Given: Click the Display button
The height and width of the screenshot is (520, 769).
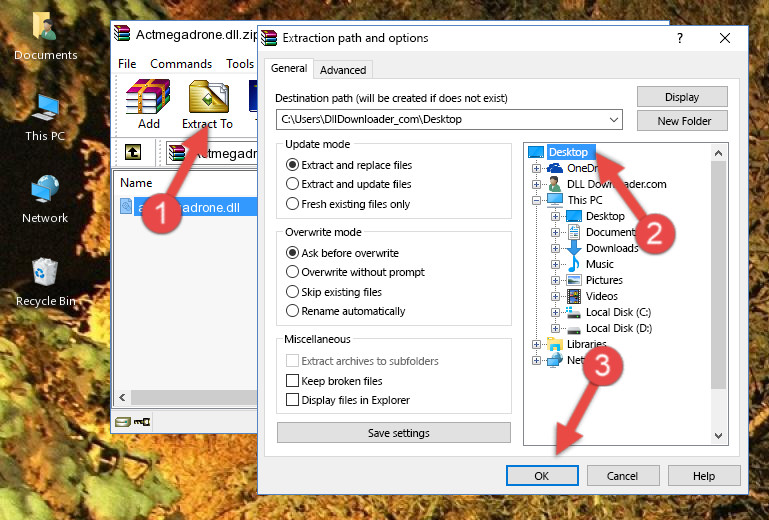Looking at the screenshot, I should (682, 97).
